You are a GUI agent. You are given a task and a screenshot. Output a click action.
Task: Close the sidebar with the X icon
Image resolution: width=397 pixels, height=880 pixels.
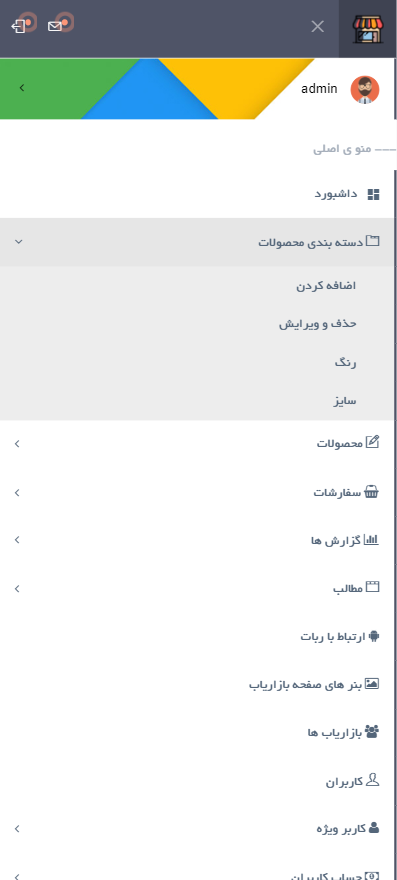pyautogui.click(x=318, y=26)
